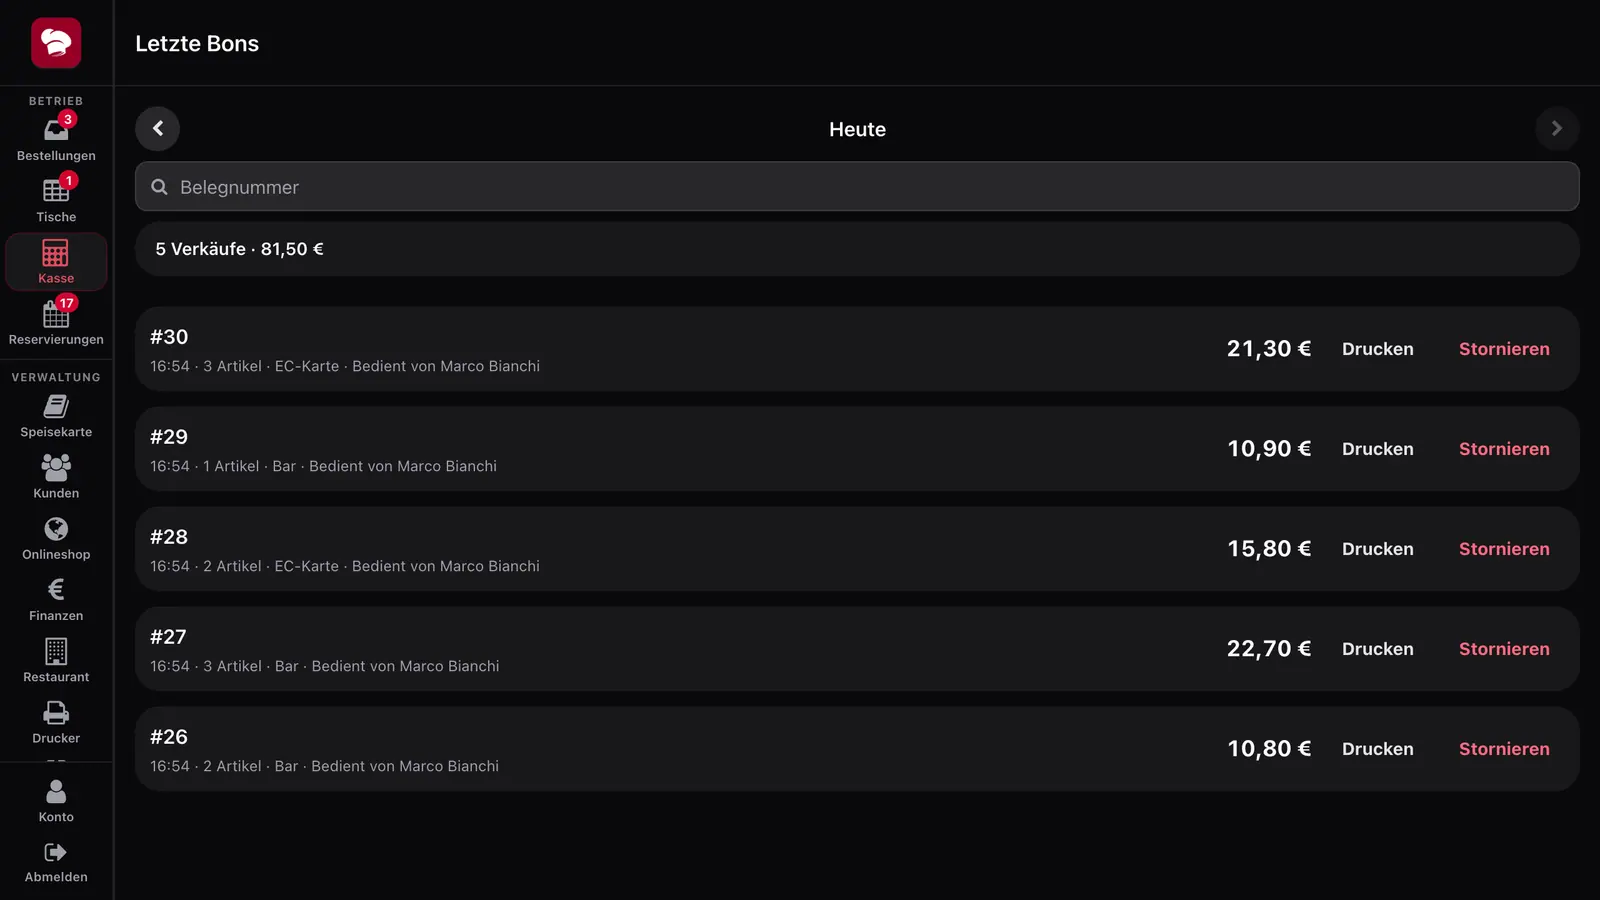Open the Kunden customers section
Image resolution: width=1600 pixels, height=900 pixels.
(x=56, y=477)
